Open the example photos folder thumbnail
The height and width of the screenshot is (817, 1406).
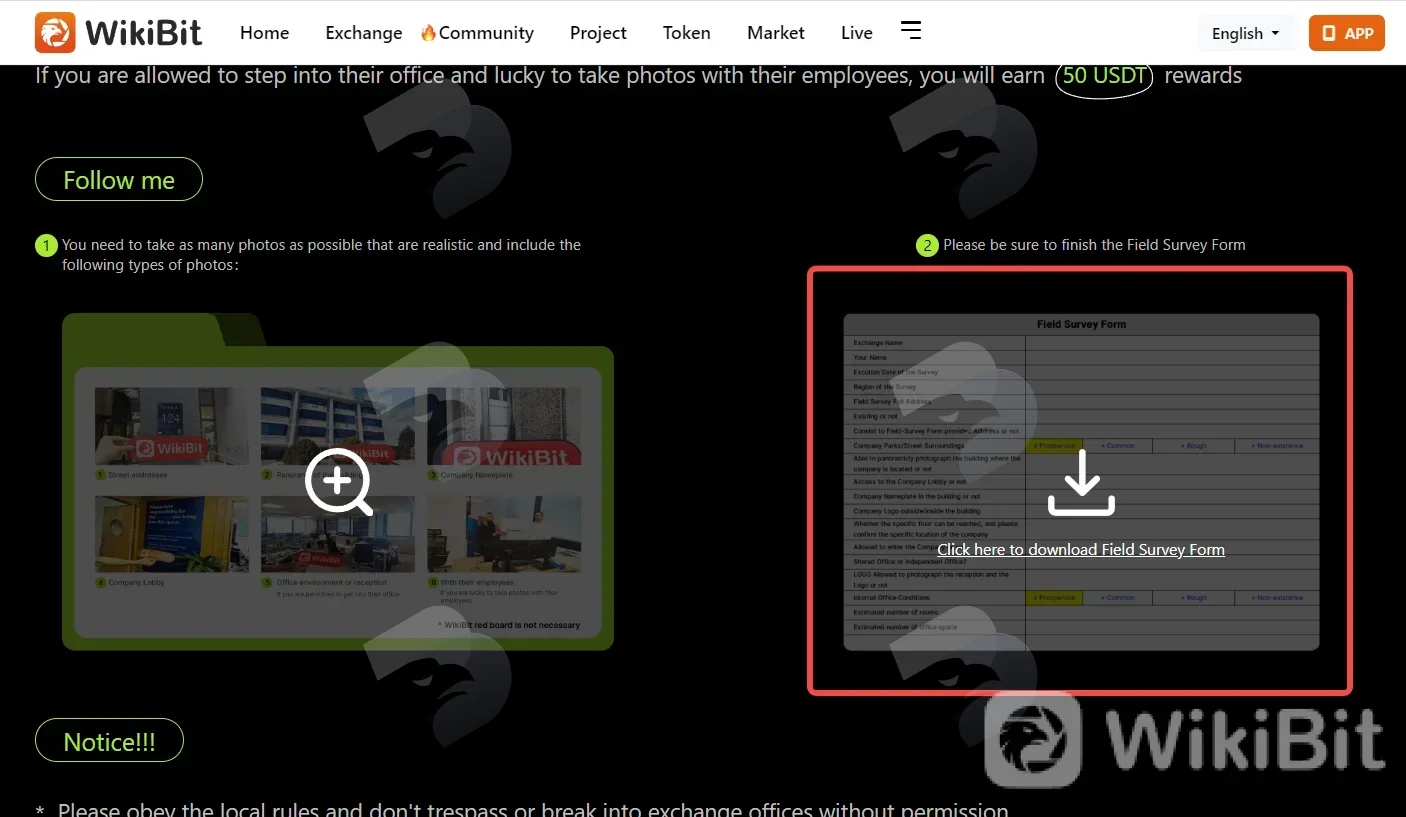338,482
